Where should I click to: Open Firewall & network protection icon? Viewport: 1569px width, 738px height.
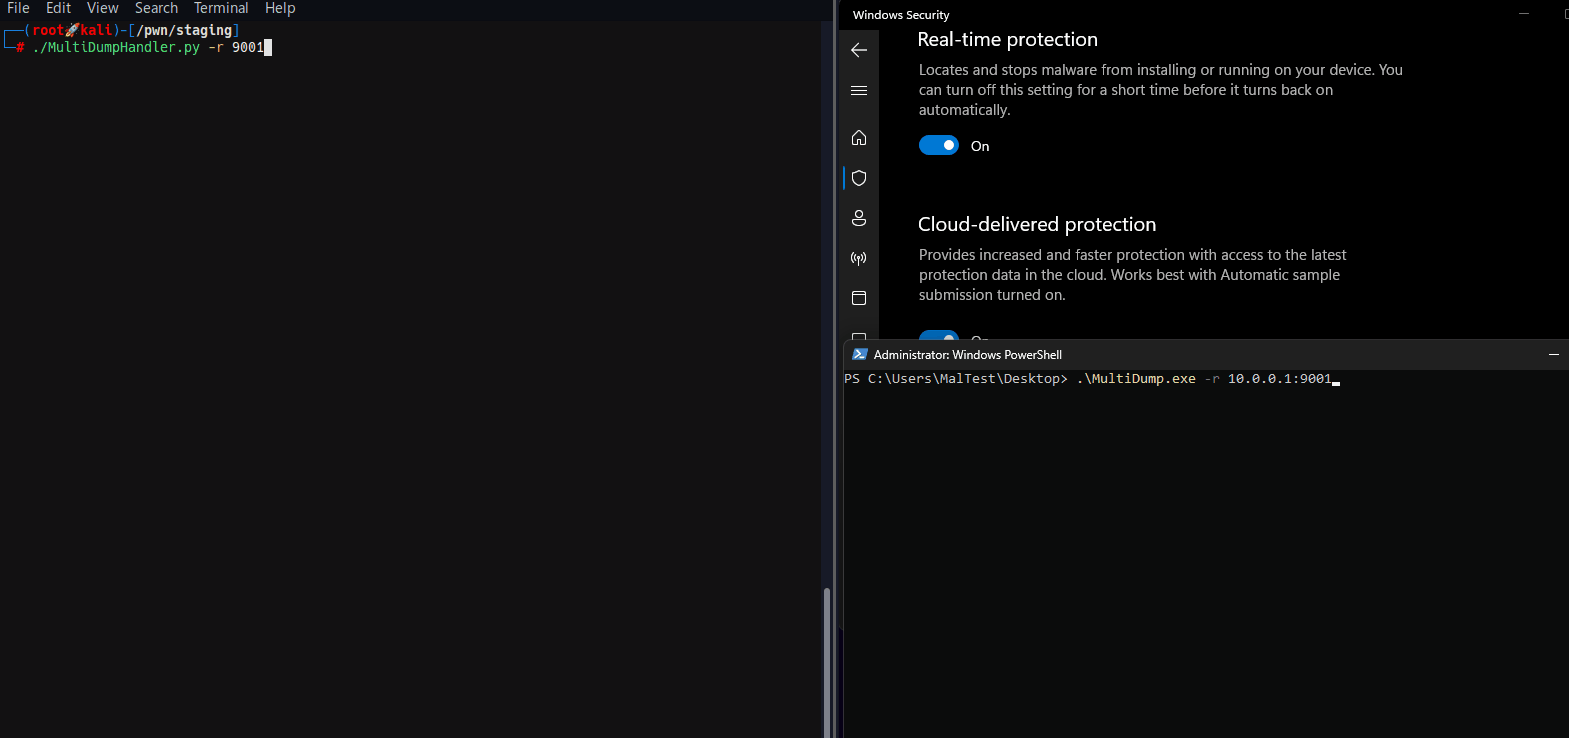point(859,258)
